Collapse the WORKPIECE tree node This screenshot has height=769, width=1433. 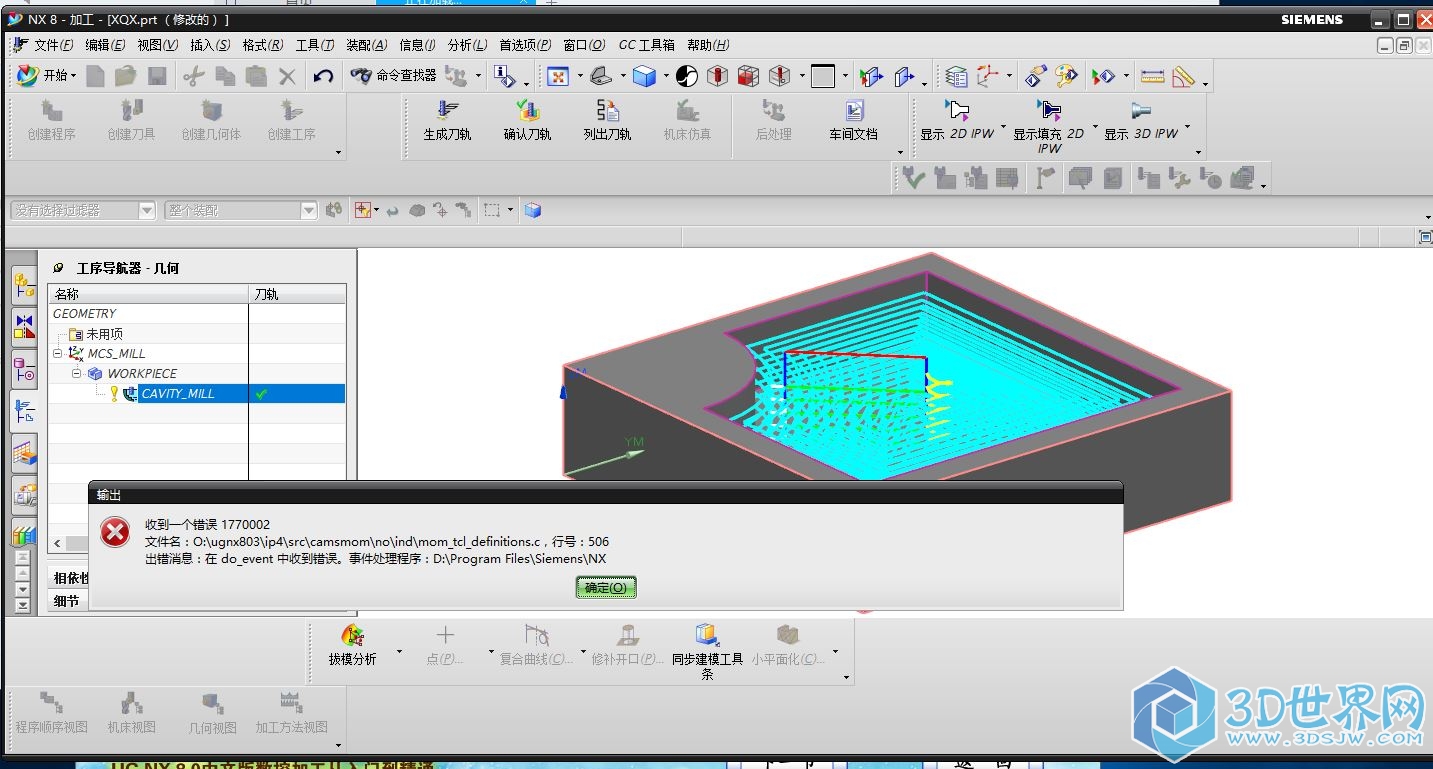pos(77,373)
